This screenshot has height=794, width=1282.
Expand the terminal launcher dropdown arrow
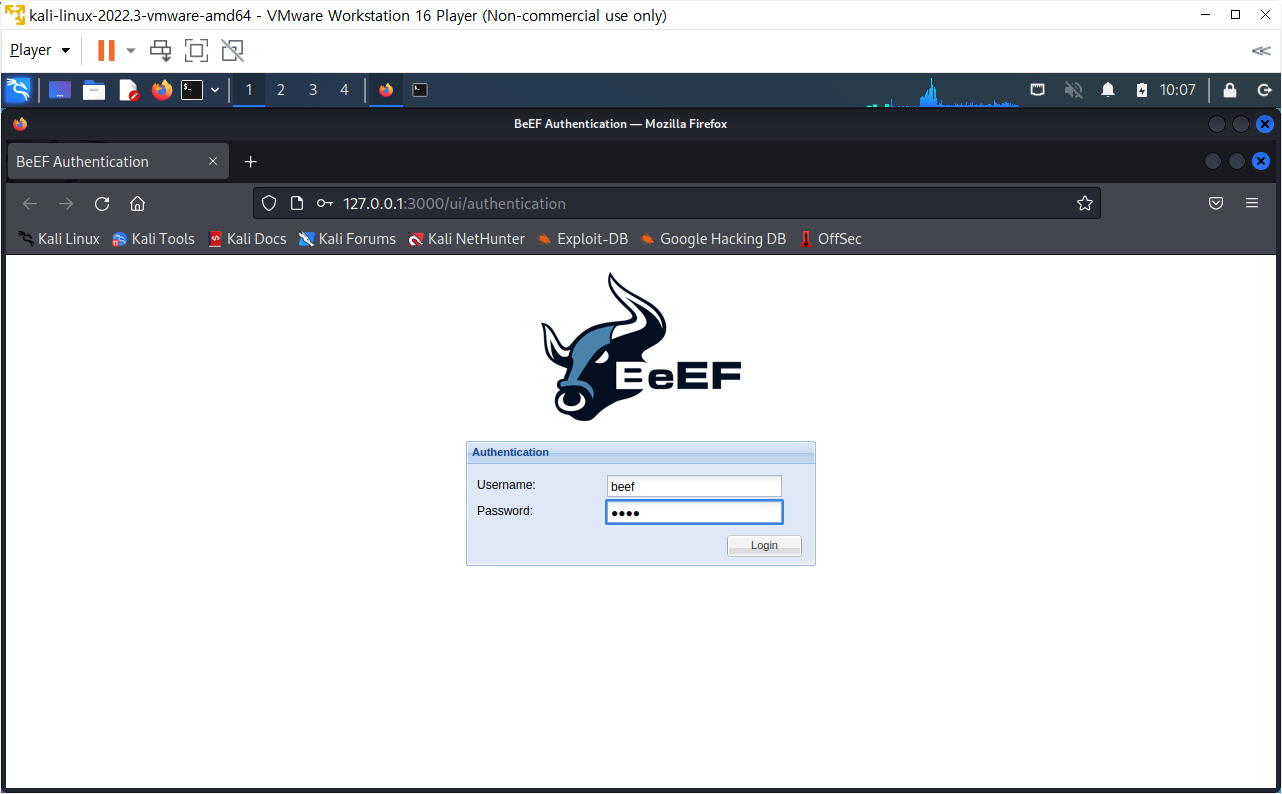click(x=215, y=90)
